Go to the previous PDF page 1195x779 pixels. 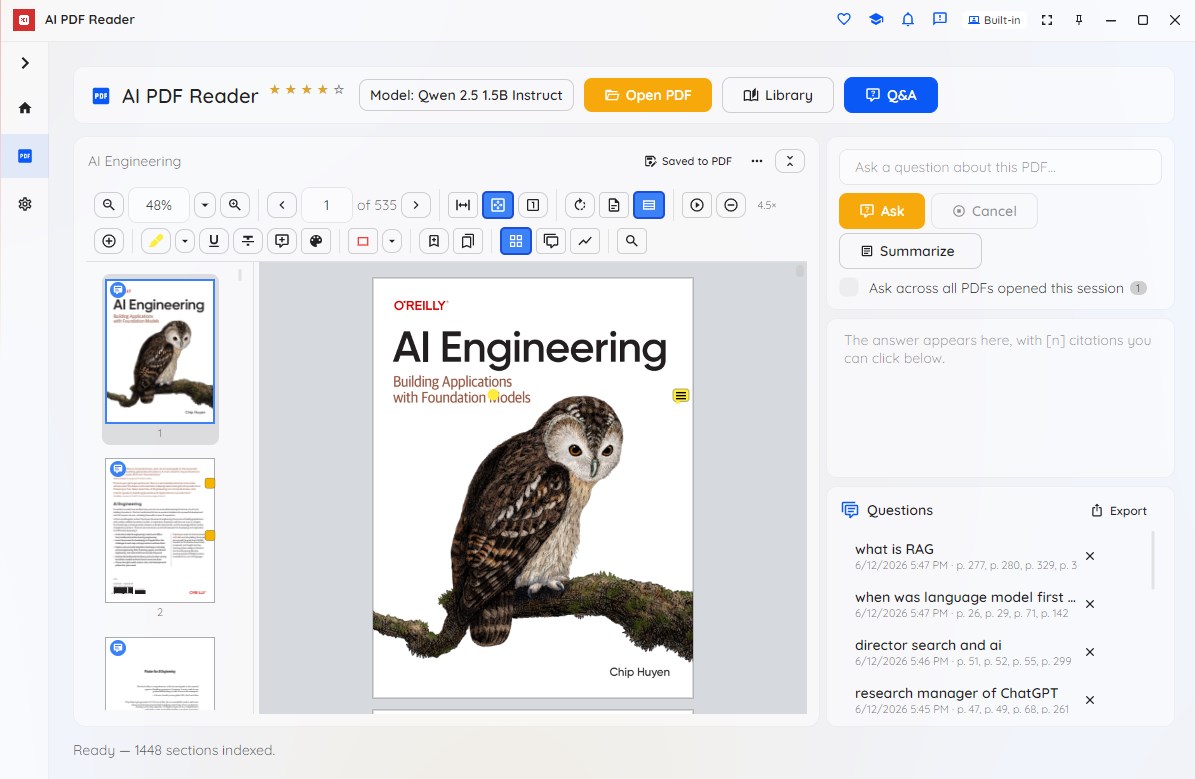(x=282, y=205)
